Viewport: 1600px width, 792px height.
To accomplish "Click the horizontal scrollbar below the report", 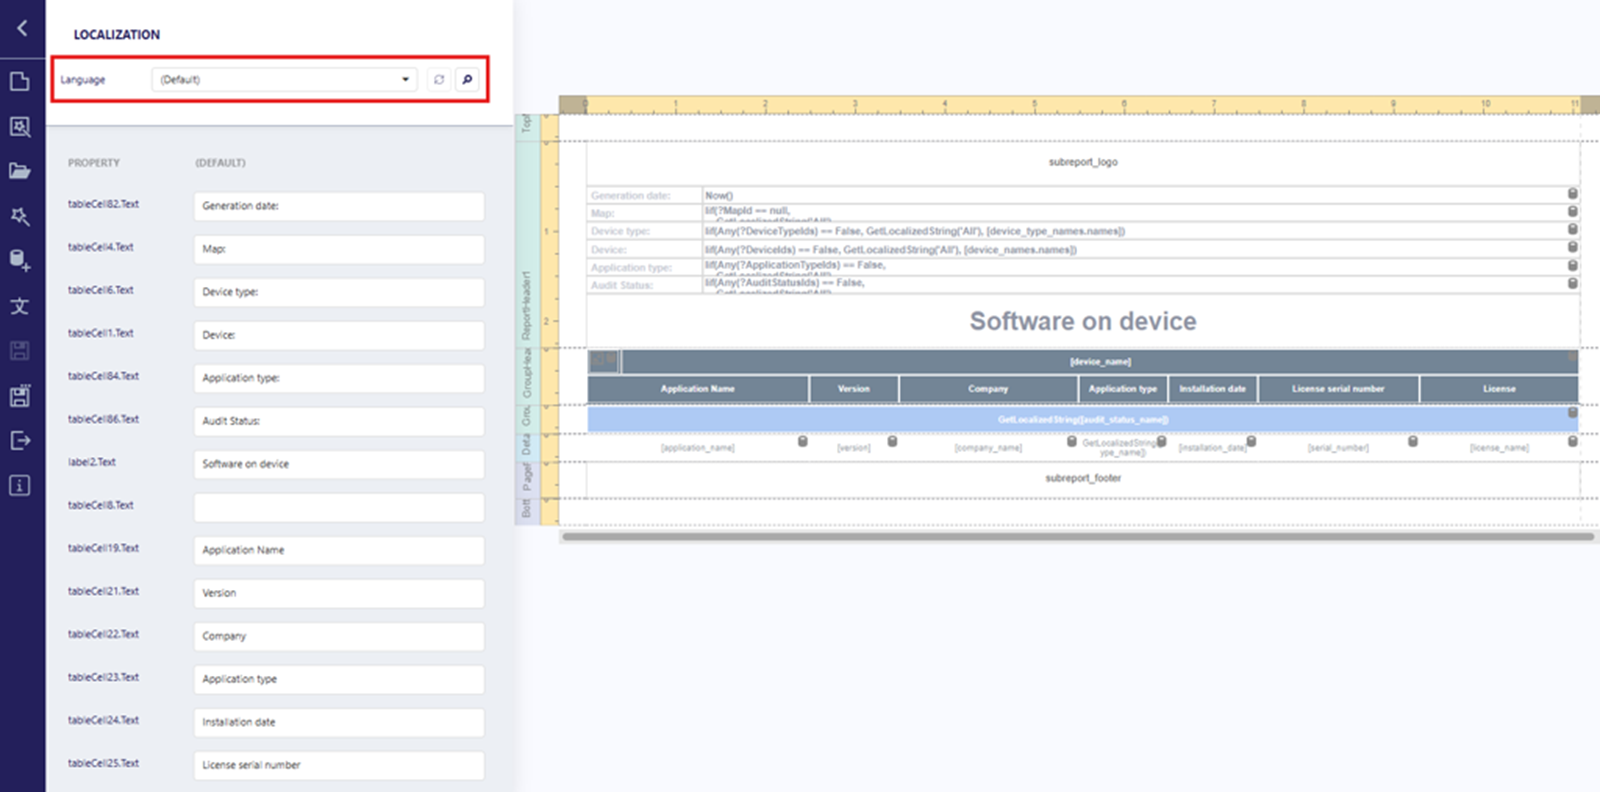I will click(1077, 537).
